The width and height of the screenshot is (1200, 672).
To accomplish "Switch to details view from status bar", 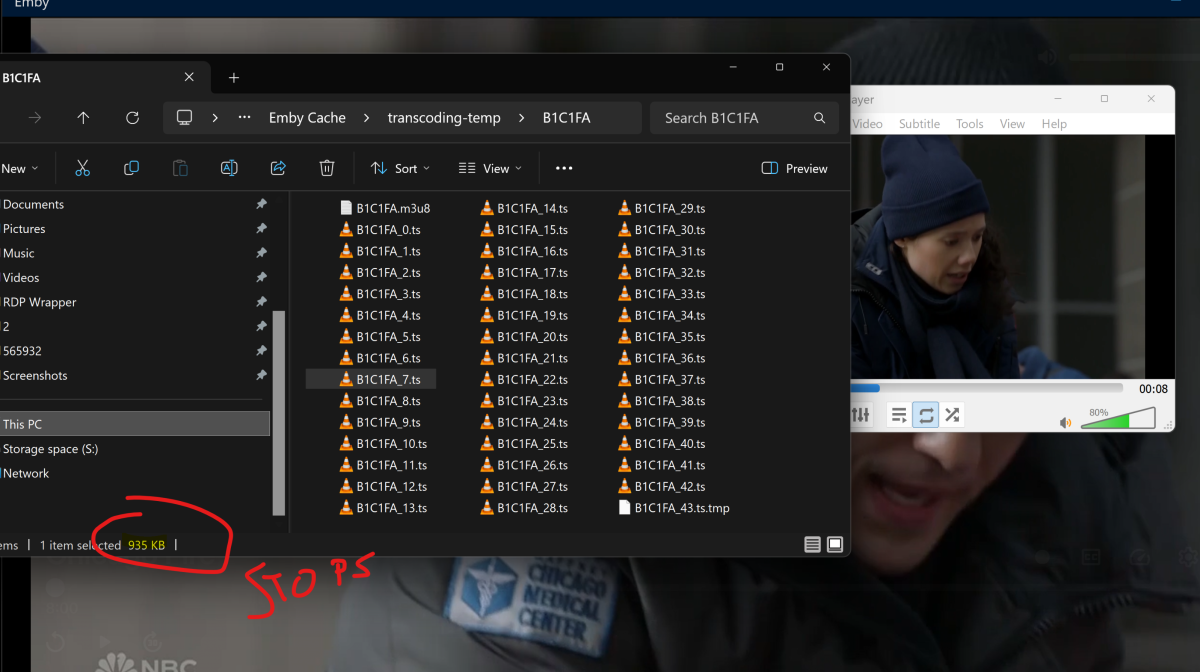I will pos(812,545).
